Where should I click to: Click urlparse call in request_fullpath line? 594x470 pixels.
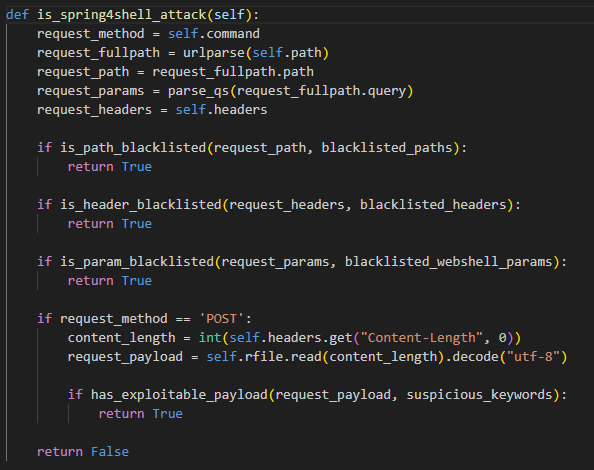(214, 53)
